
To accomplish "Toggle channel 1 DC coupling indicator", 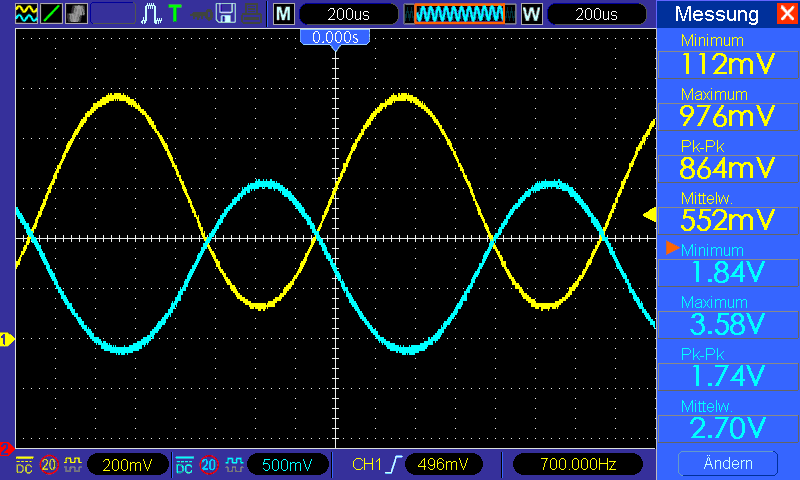I will pyautogui.click(x=24, y=464).
